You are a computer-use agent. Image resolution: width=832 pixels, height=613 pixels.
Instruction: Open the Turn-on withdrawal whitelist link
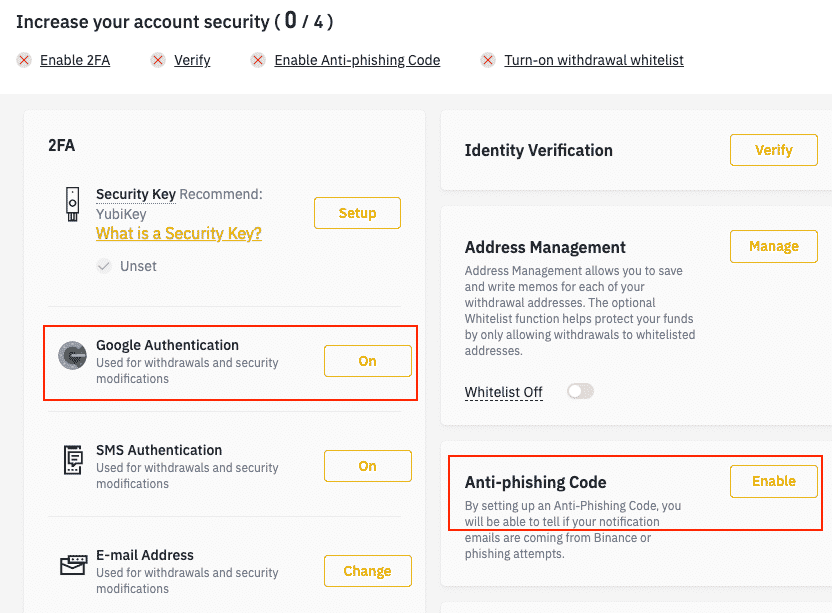[x=594, y=61]
